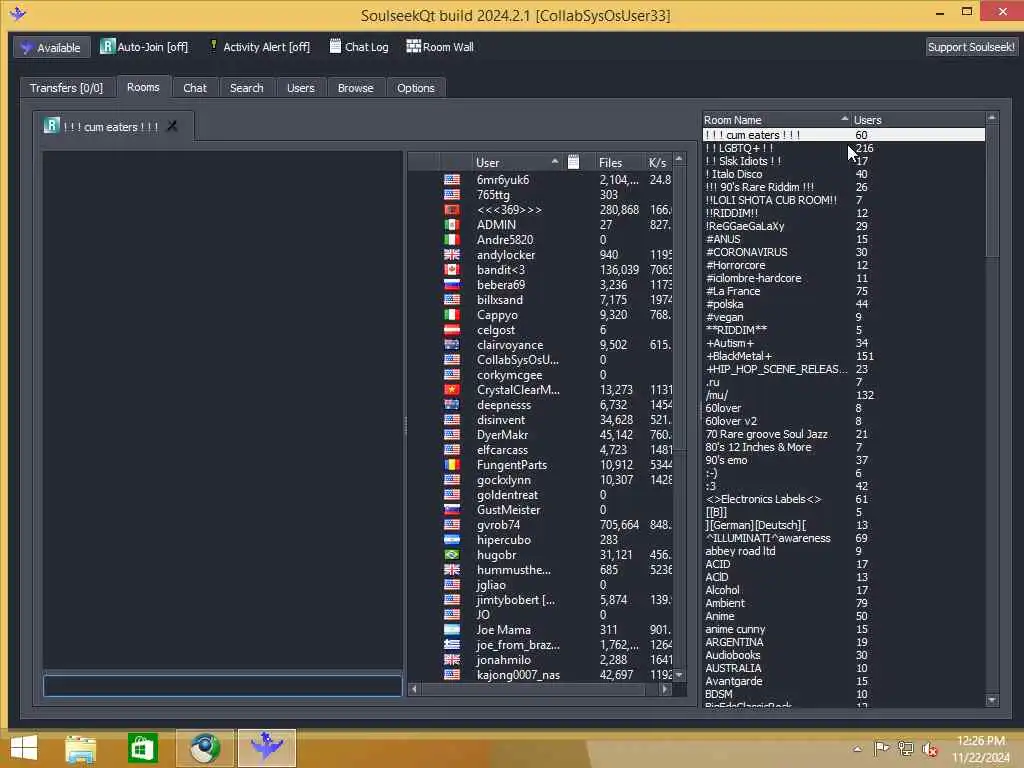Viewport: 1024px width, 768px height.
Task: Sort user list by User column
Action: coord(516,162)
